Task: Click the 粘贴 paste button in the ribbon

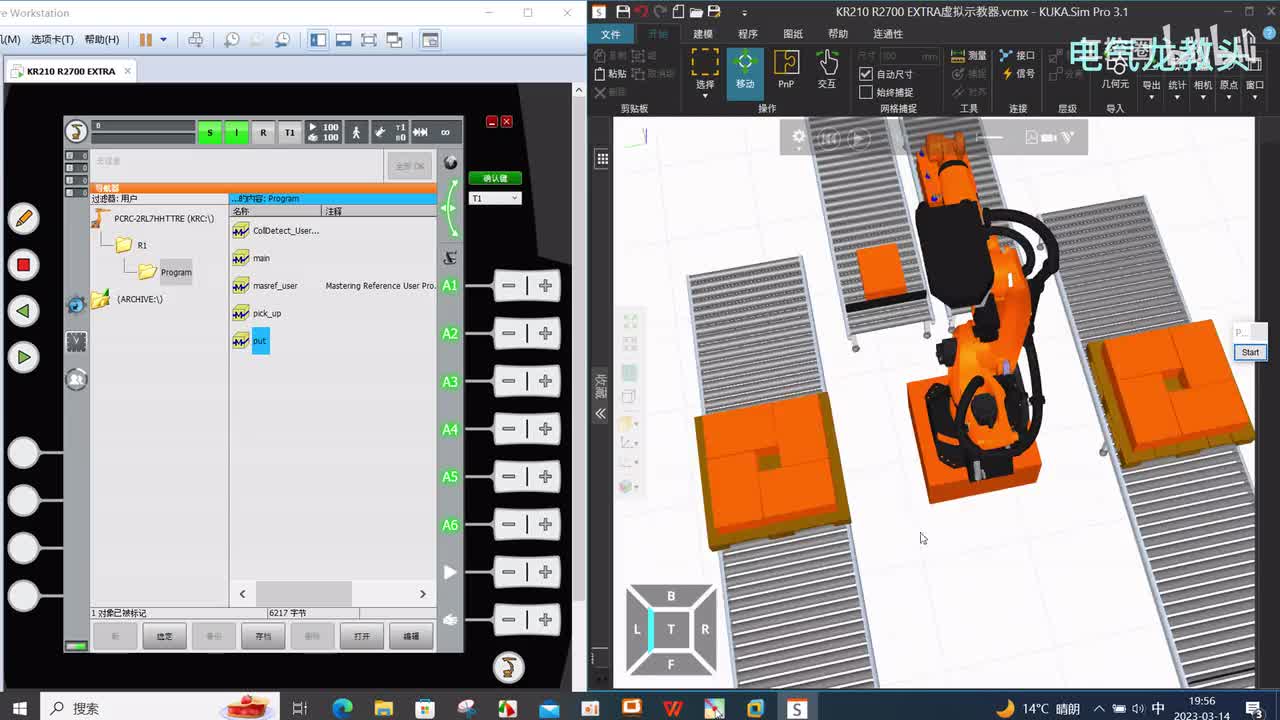Action: (x=611, y=74)
